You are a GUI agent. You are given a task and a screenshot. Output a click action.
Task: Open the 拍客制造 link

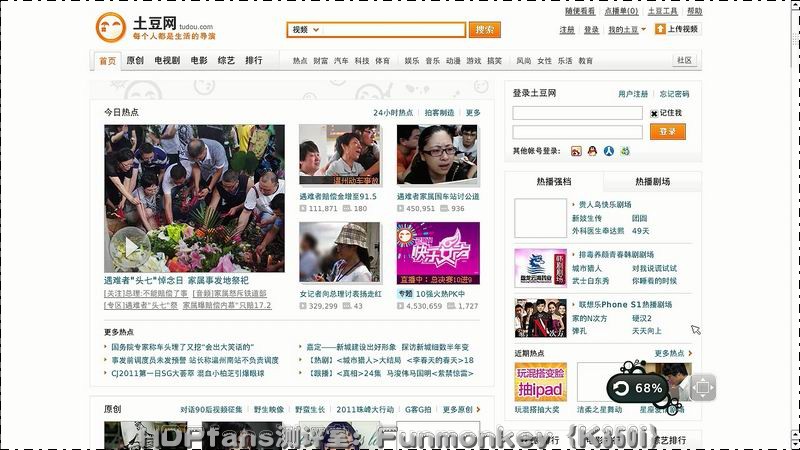tap(439, 113)
